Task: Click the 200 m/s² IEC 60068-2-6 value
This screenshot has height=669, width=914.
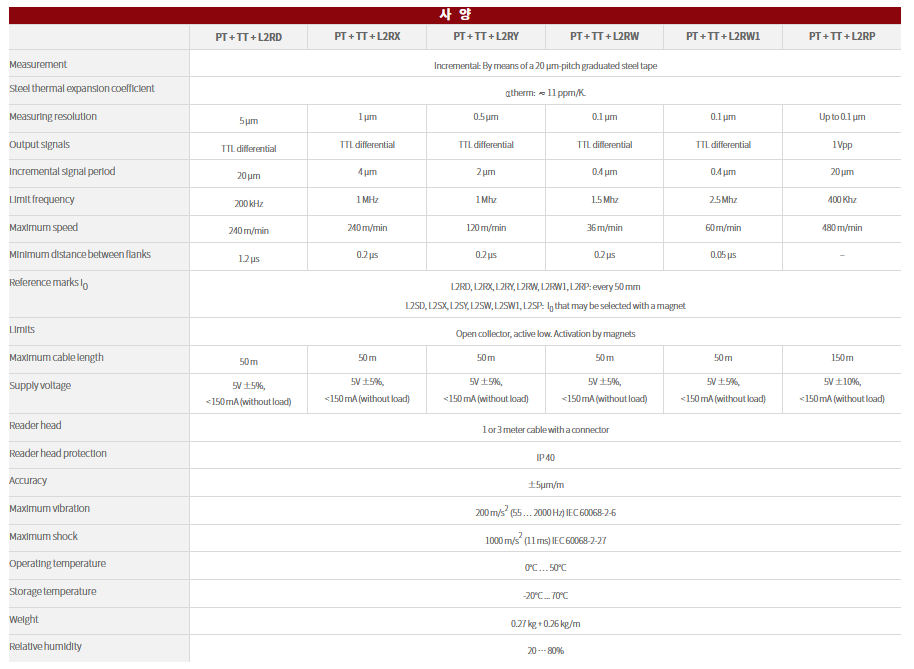Action: point(545,512)
